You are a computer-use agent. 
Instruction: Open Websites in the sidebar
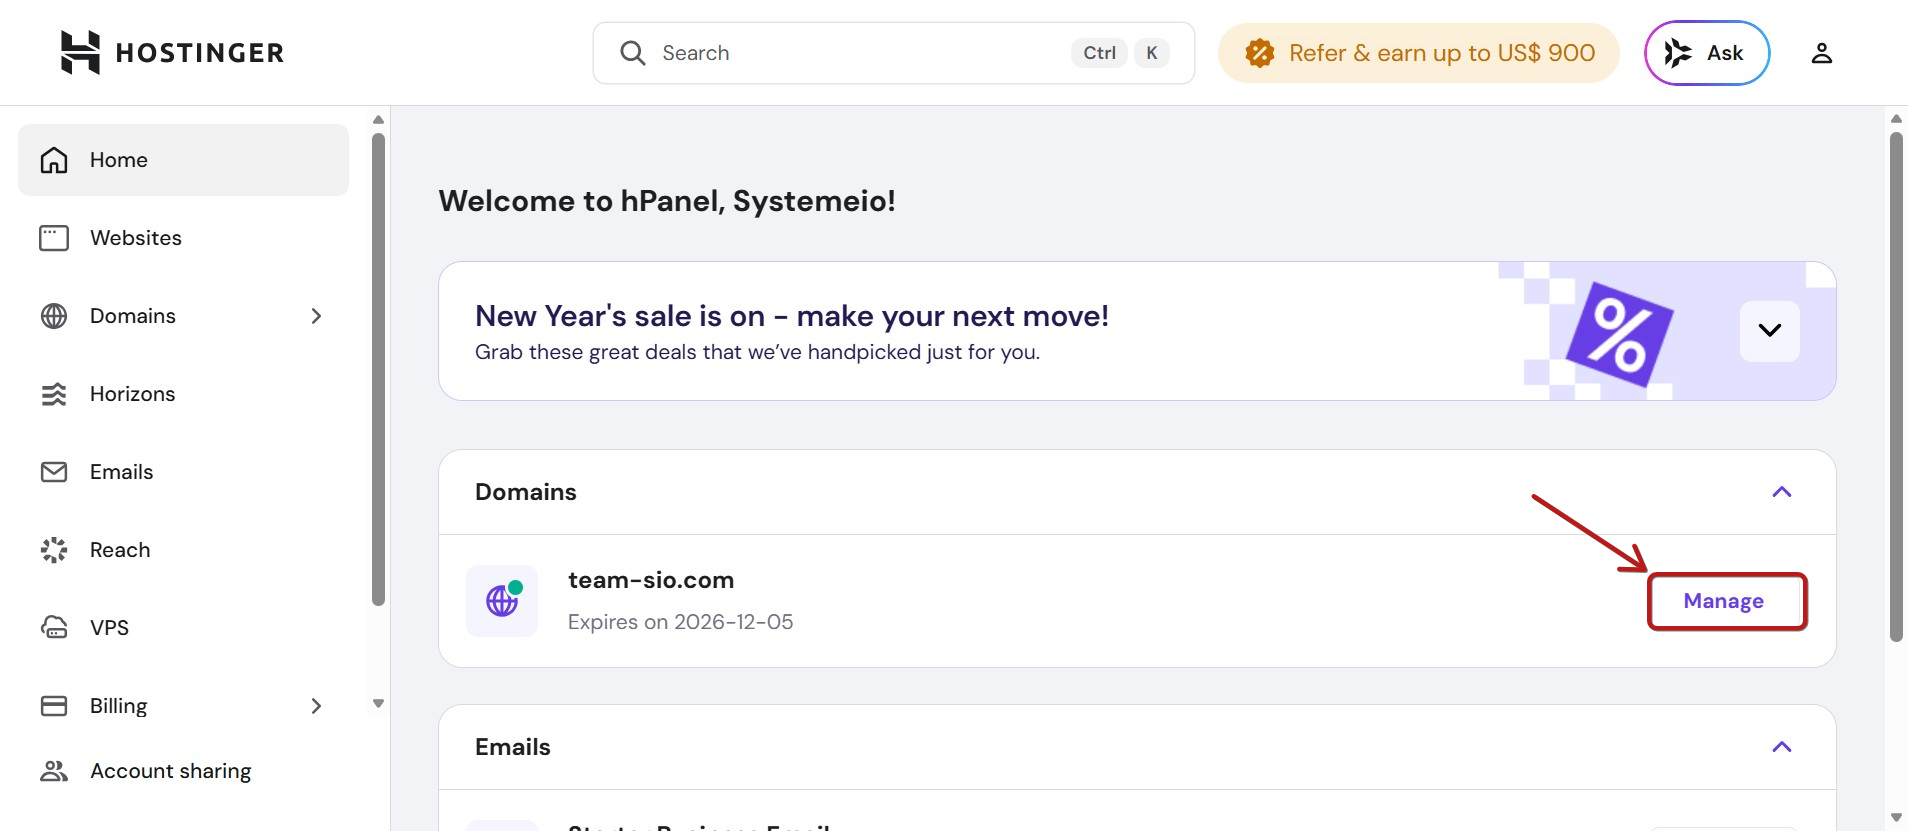point(136,238)
